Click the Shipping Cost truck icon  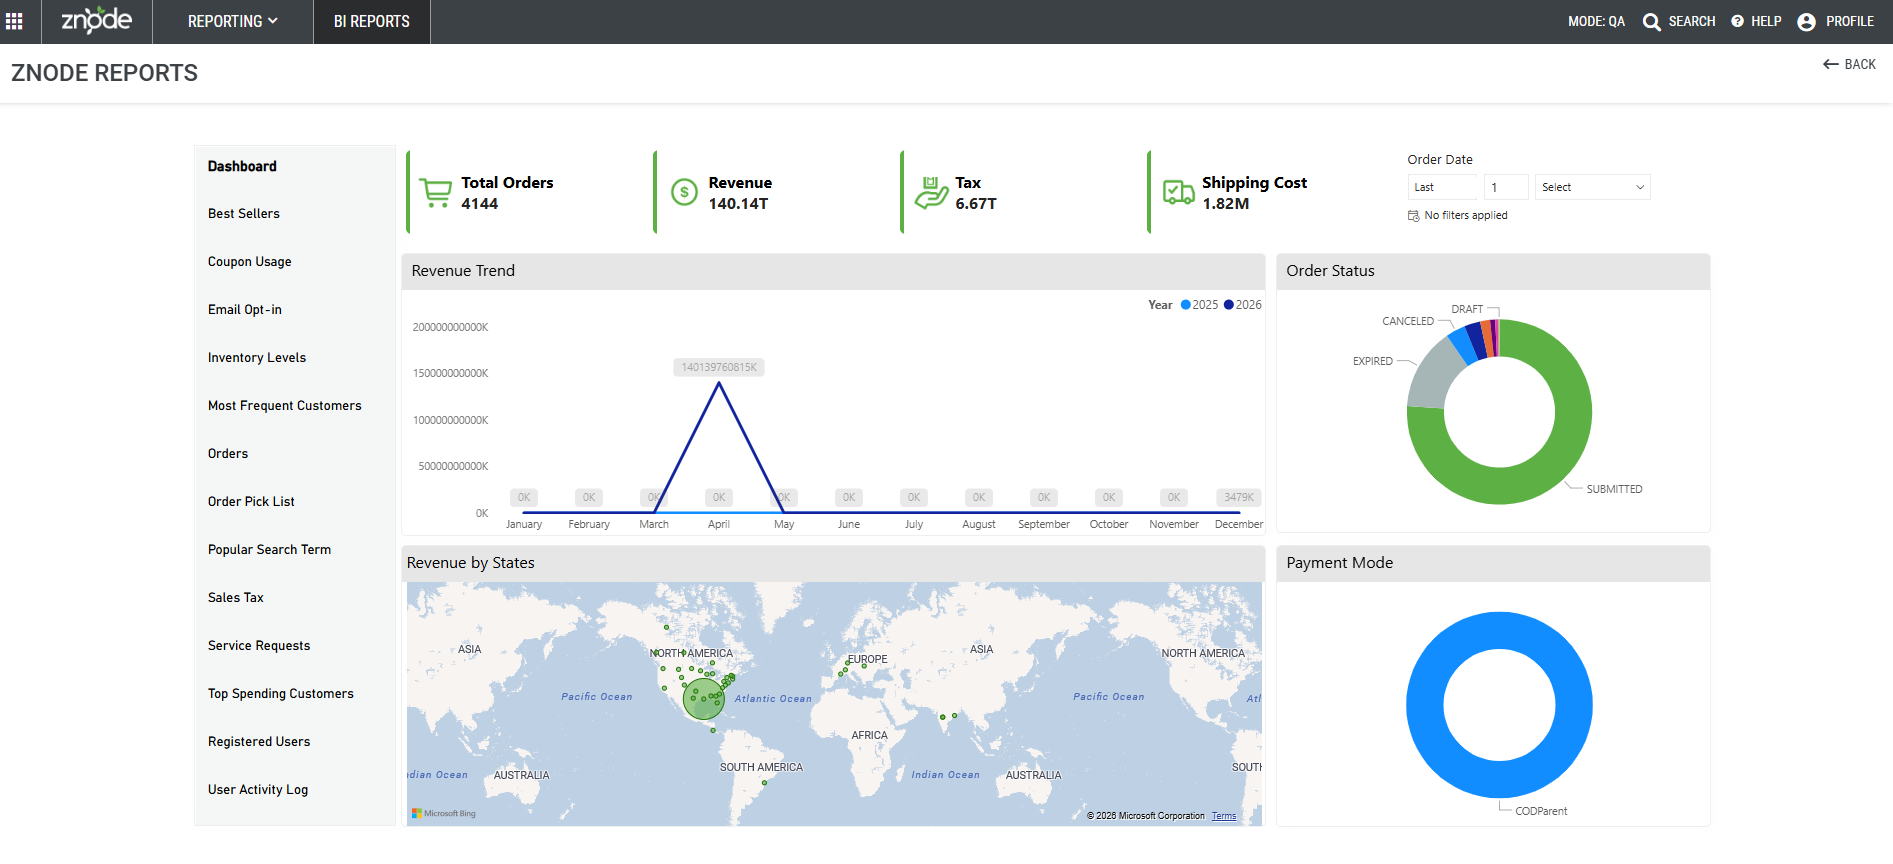pyautogui.click(x=1179, y=192)
